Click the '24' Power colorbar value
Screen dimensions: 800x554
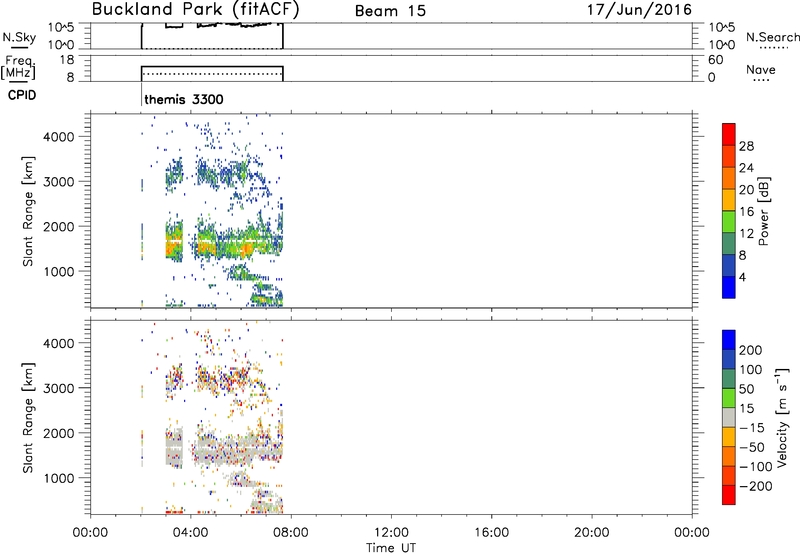pos(746,168)
